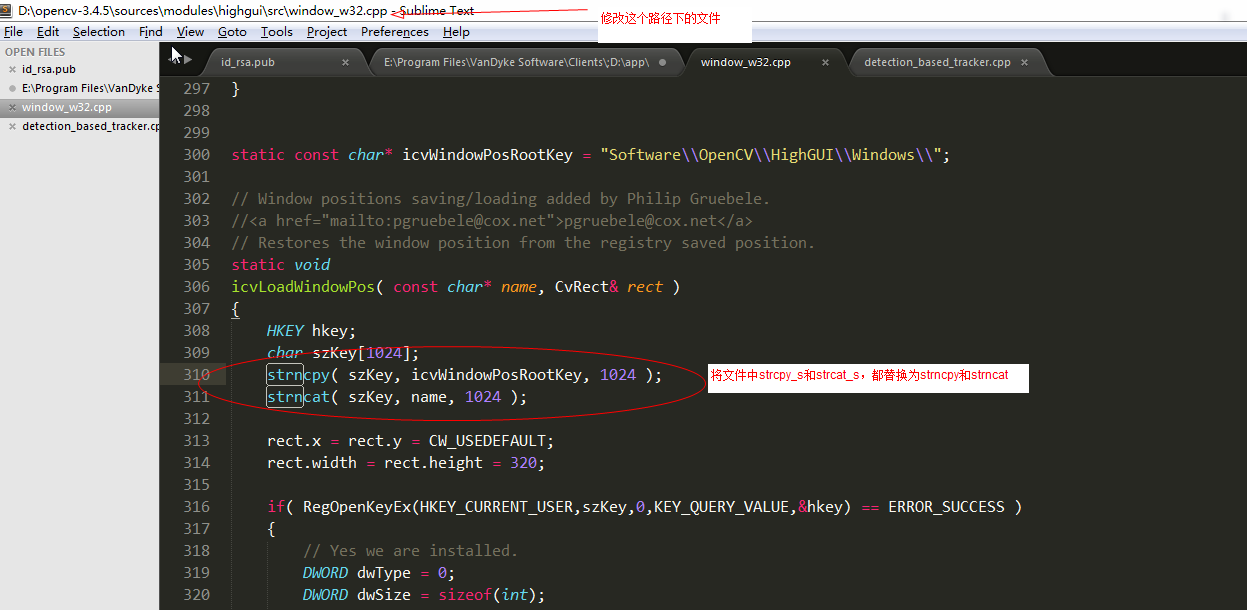Click unsaved dot beside VanDyke file in sidebar
1247x610 pixels.
[12, 88]
